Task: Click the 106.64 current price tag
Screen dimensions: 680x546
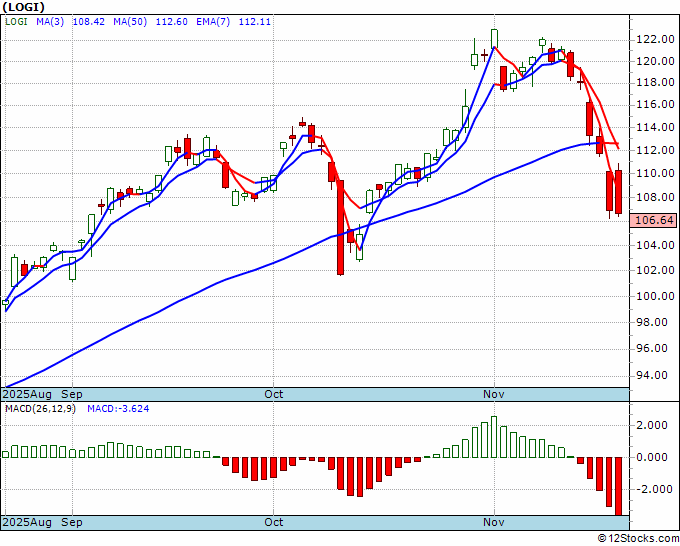Action: click(654, 220)
